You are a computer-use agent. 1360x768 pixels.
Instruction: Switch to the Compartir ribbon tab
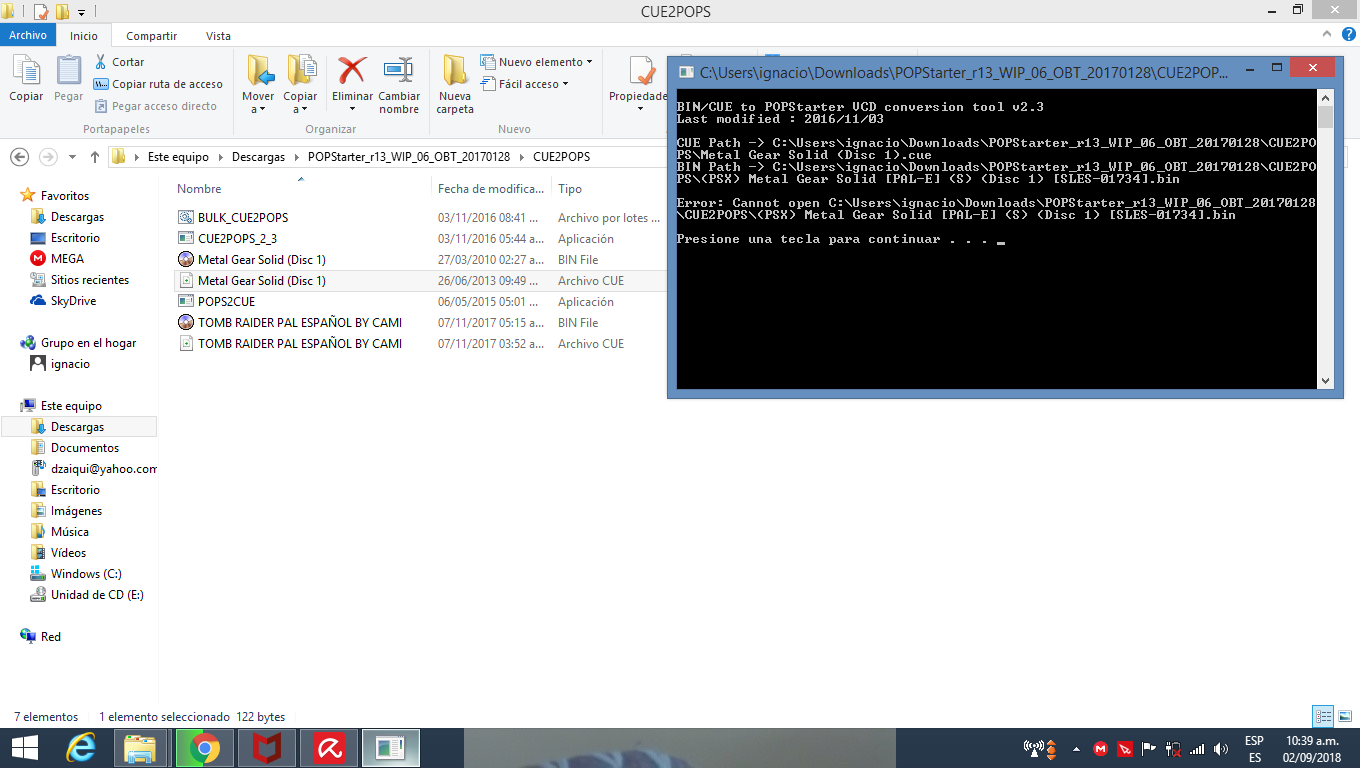click(x=151, y=35)
